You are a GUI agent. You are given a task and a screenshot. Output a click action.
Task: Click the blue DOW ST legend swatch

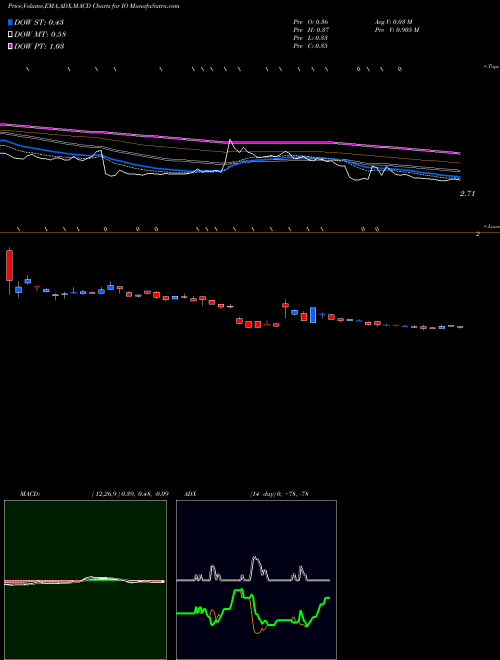10,22
